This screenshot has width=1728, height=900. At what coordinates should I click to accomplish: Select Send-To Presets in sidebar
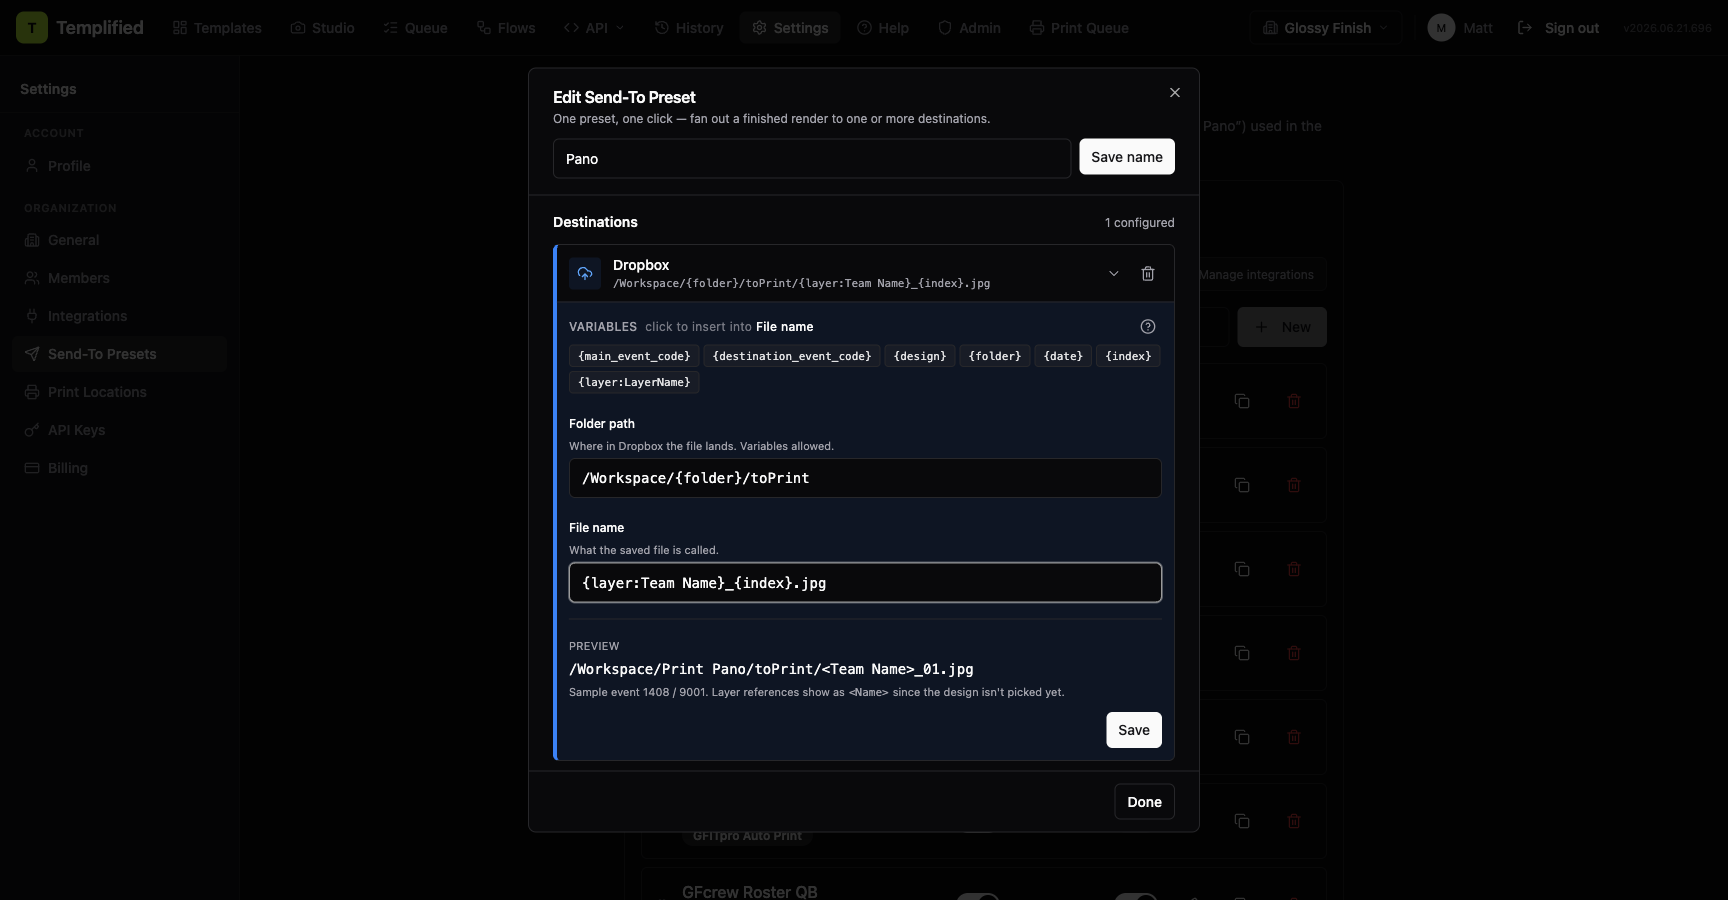tap(120, 354)
